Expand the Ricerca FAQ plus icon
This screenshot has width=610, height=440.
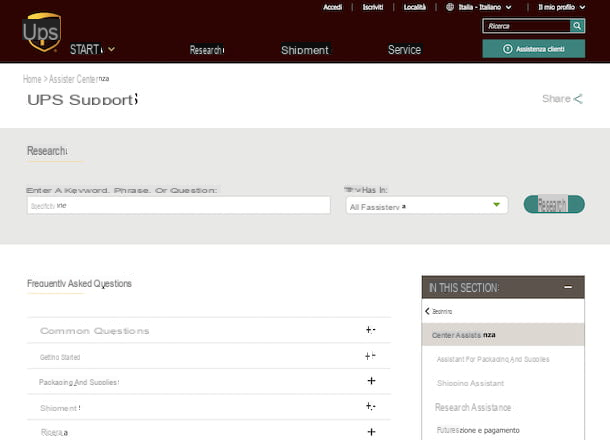point(372,432)
